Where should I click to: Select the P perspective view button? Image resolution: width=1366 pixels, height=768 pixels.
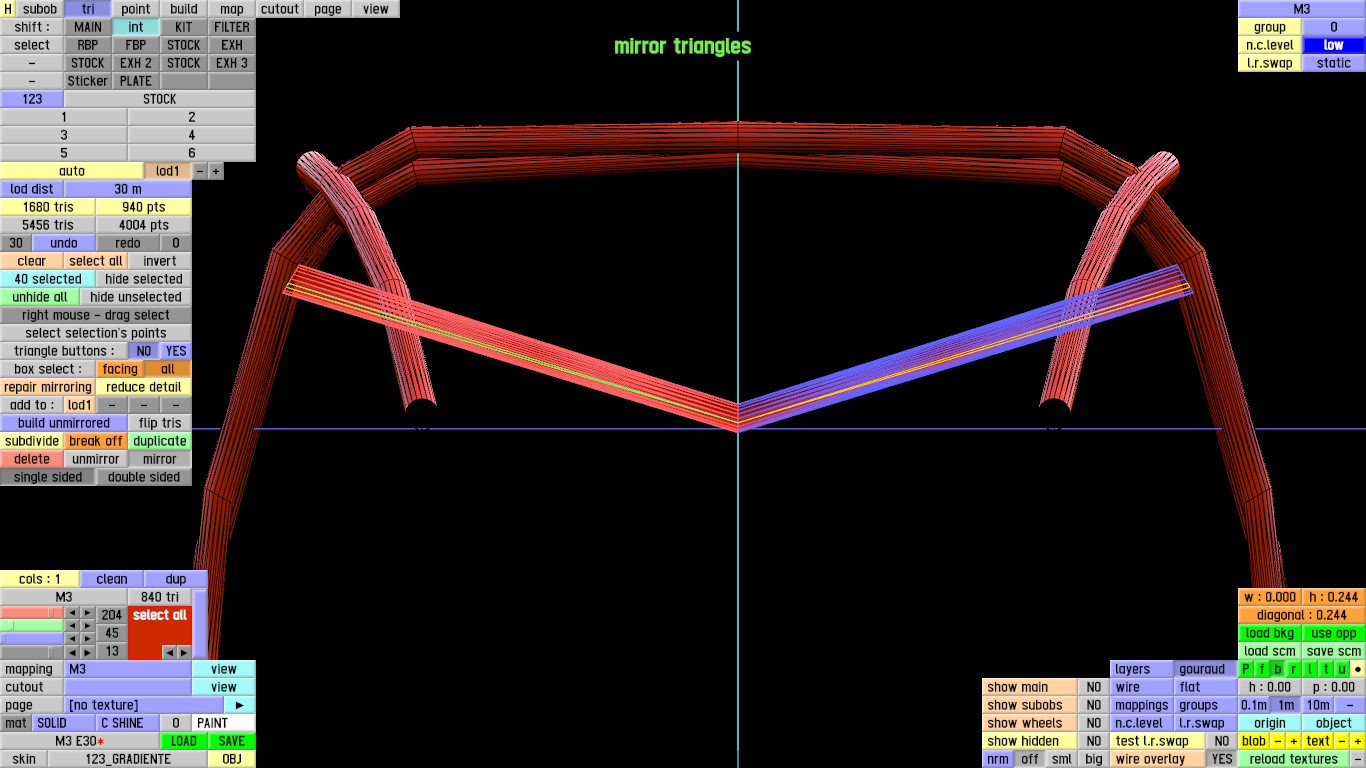click(x=1247, y=669)
